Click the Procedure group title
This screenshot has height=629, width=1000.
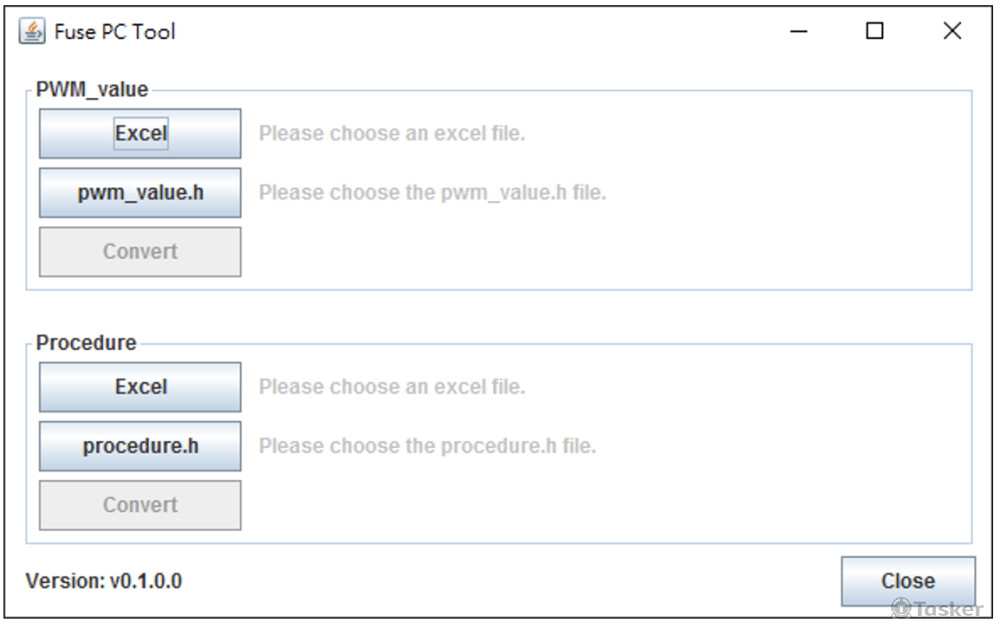click(86, 343)
